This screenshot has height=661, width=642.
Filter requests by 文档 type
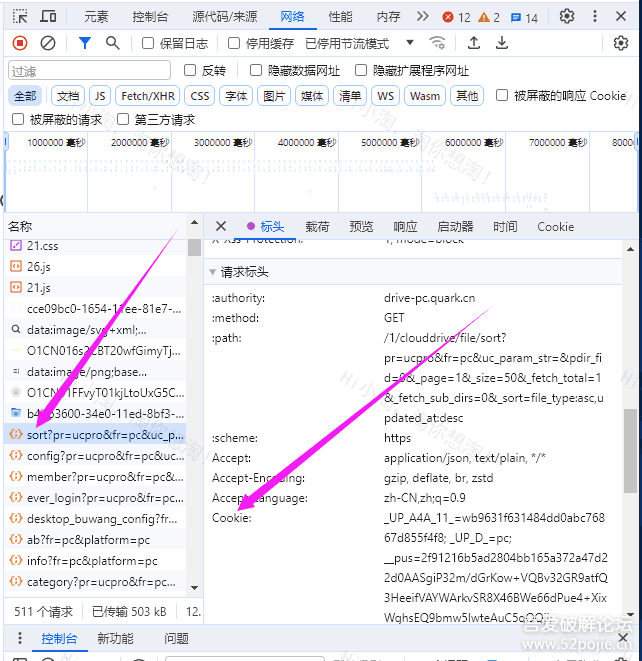click(x=68, y=96)
